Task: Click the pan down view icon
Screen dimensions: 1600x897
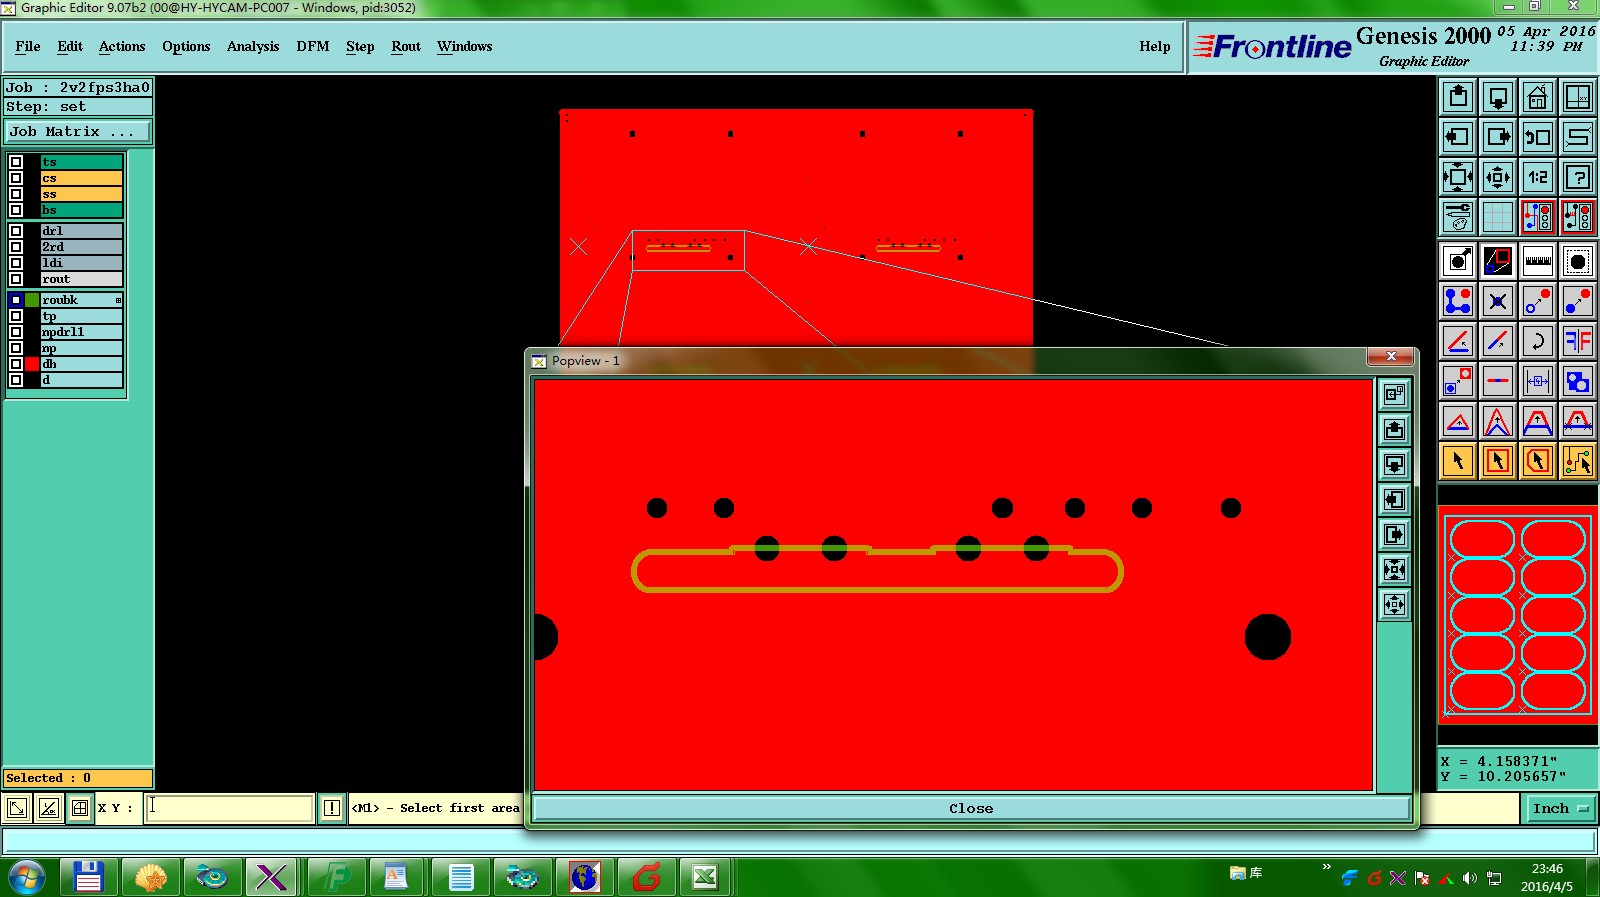Action: click(x=1498, y=97)
